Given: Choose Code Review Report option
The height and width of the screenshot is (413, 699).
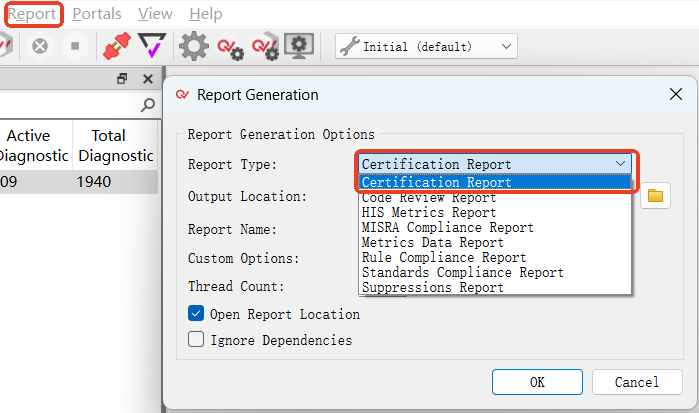Looking at the screenshot, I should (495, 198).
